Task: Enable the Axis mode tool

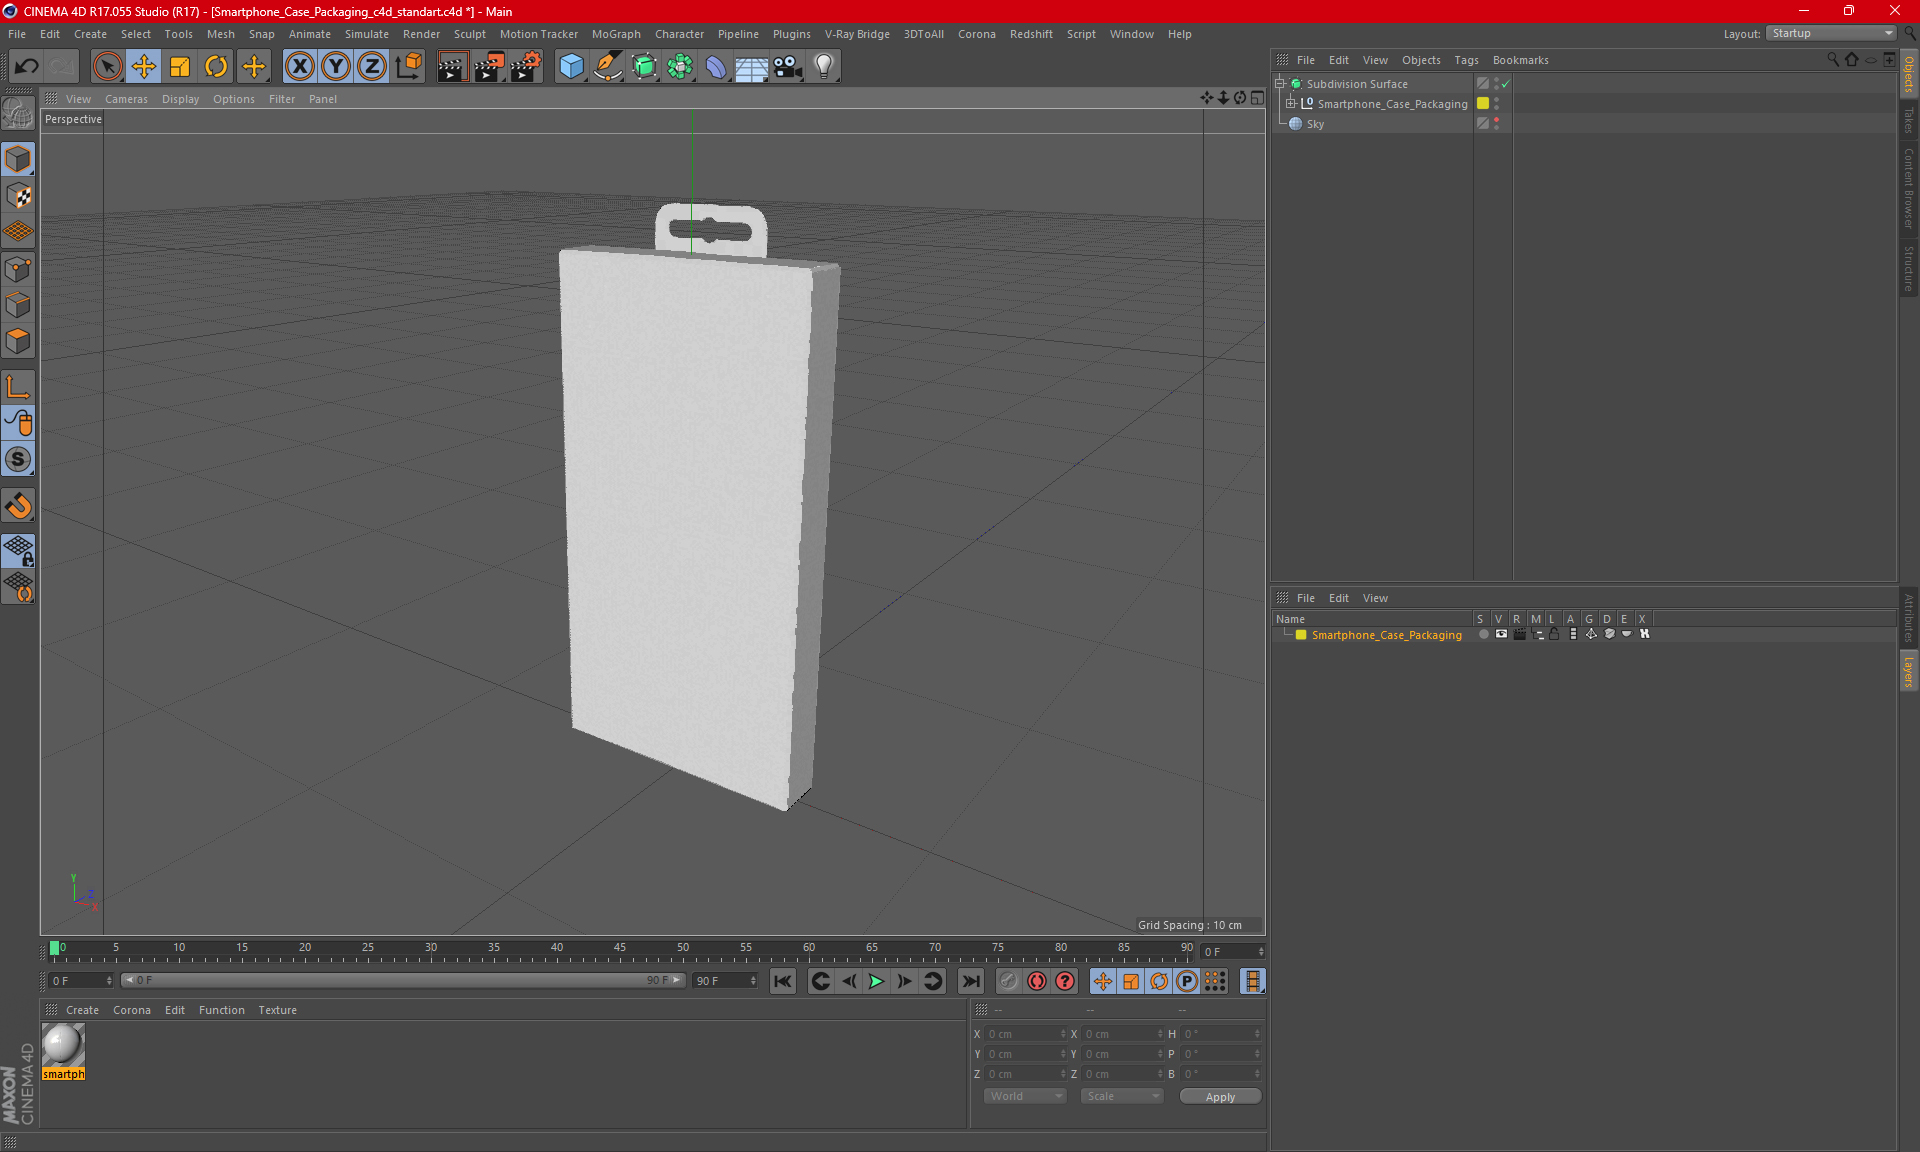Action: (18, 387)
